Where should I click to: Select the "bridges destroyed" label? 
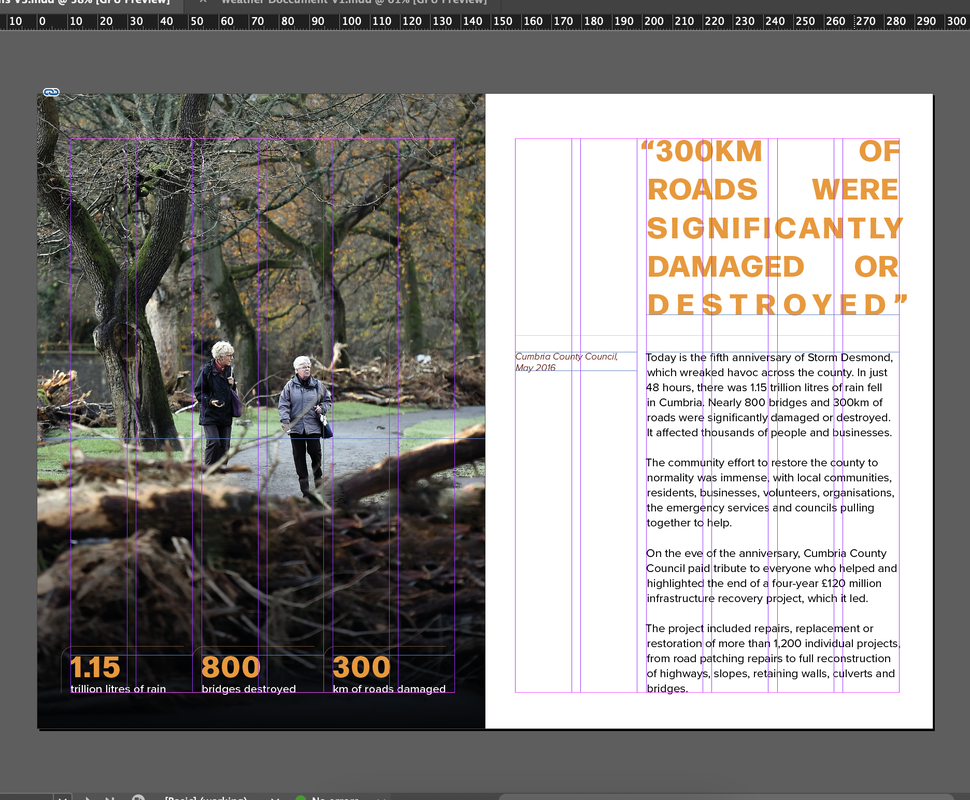point(249,689)
